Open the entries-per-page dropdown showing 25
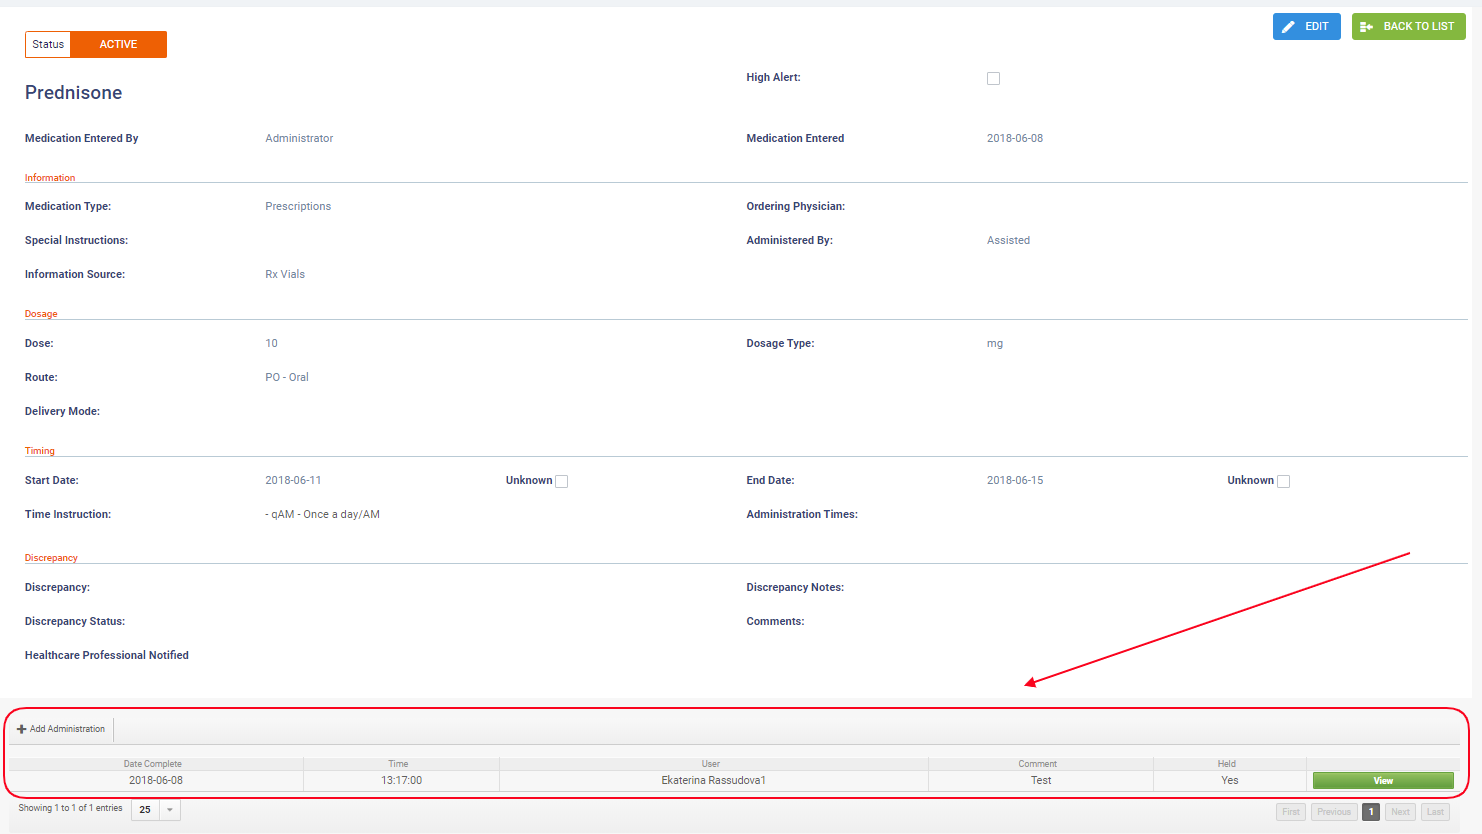 (169, 810)
